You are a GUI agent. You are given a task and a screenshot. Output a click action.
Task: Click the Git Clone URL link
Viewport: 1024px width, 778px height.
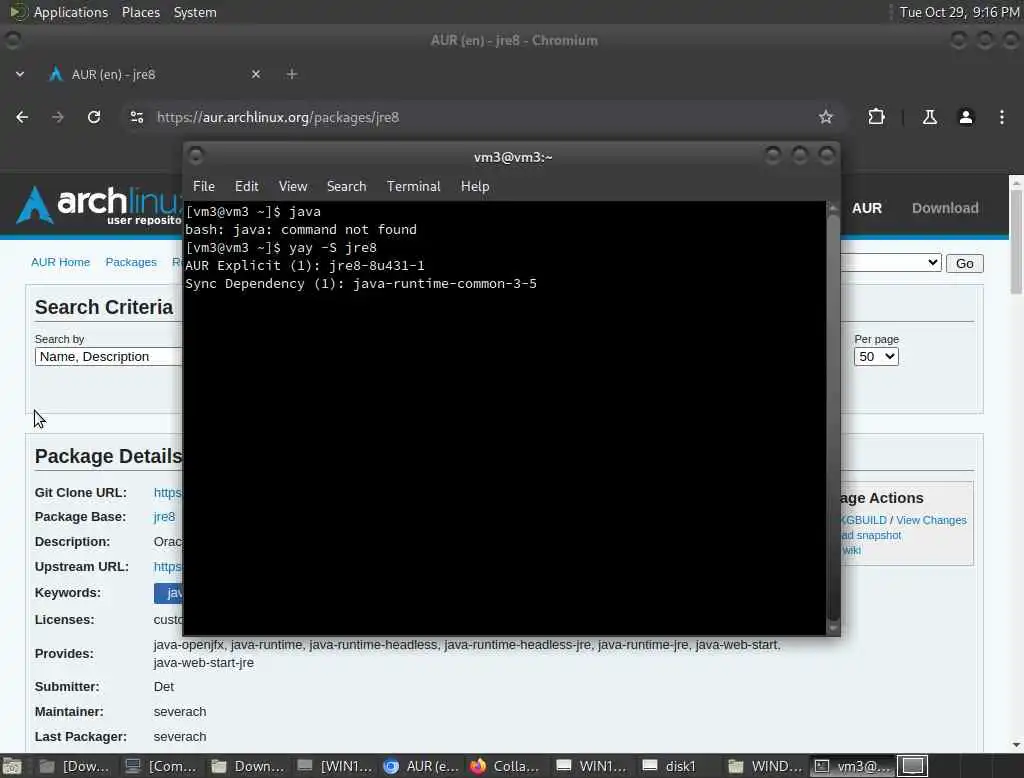click(168, 493)
